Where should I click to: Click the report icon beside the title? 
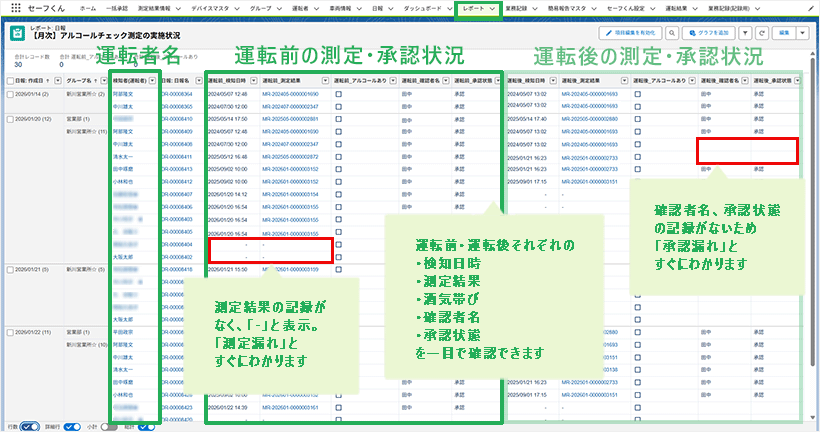17,32
